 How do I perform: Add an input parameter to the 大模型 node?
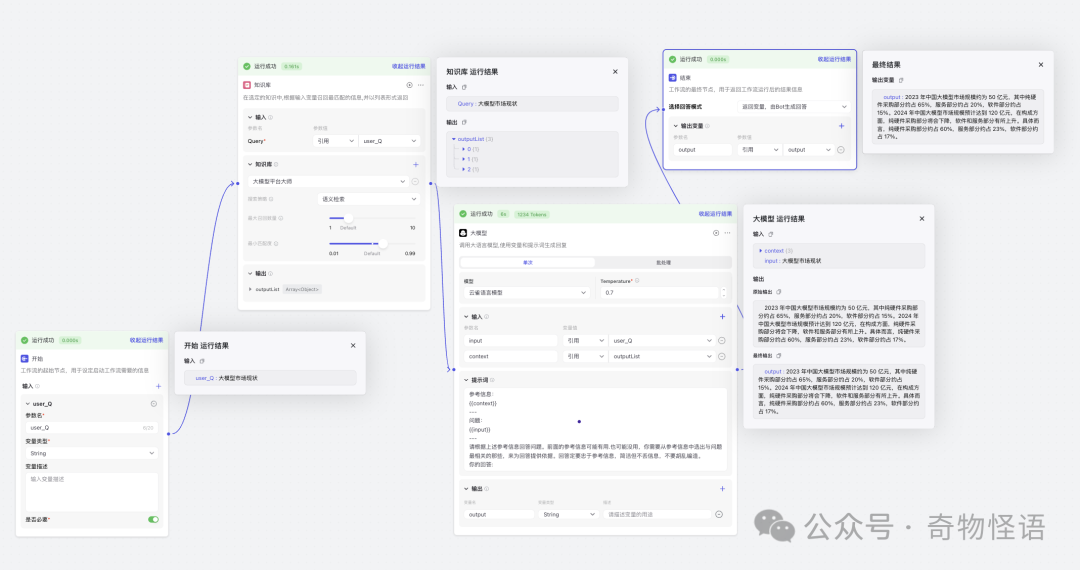click(x=722, y=316)
